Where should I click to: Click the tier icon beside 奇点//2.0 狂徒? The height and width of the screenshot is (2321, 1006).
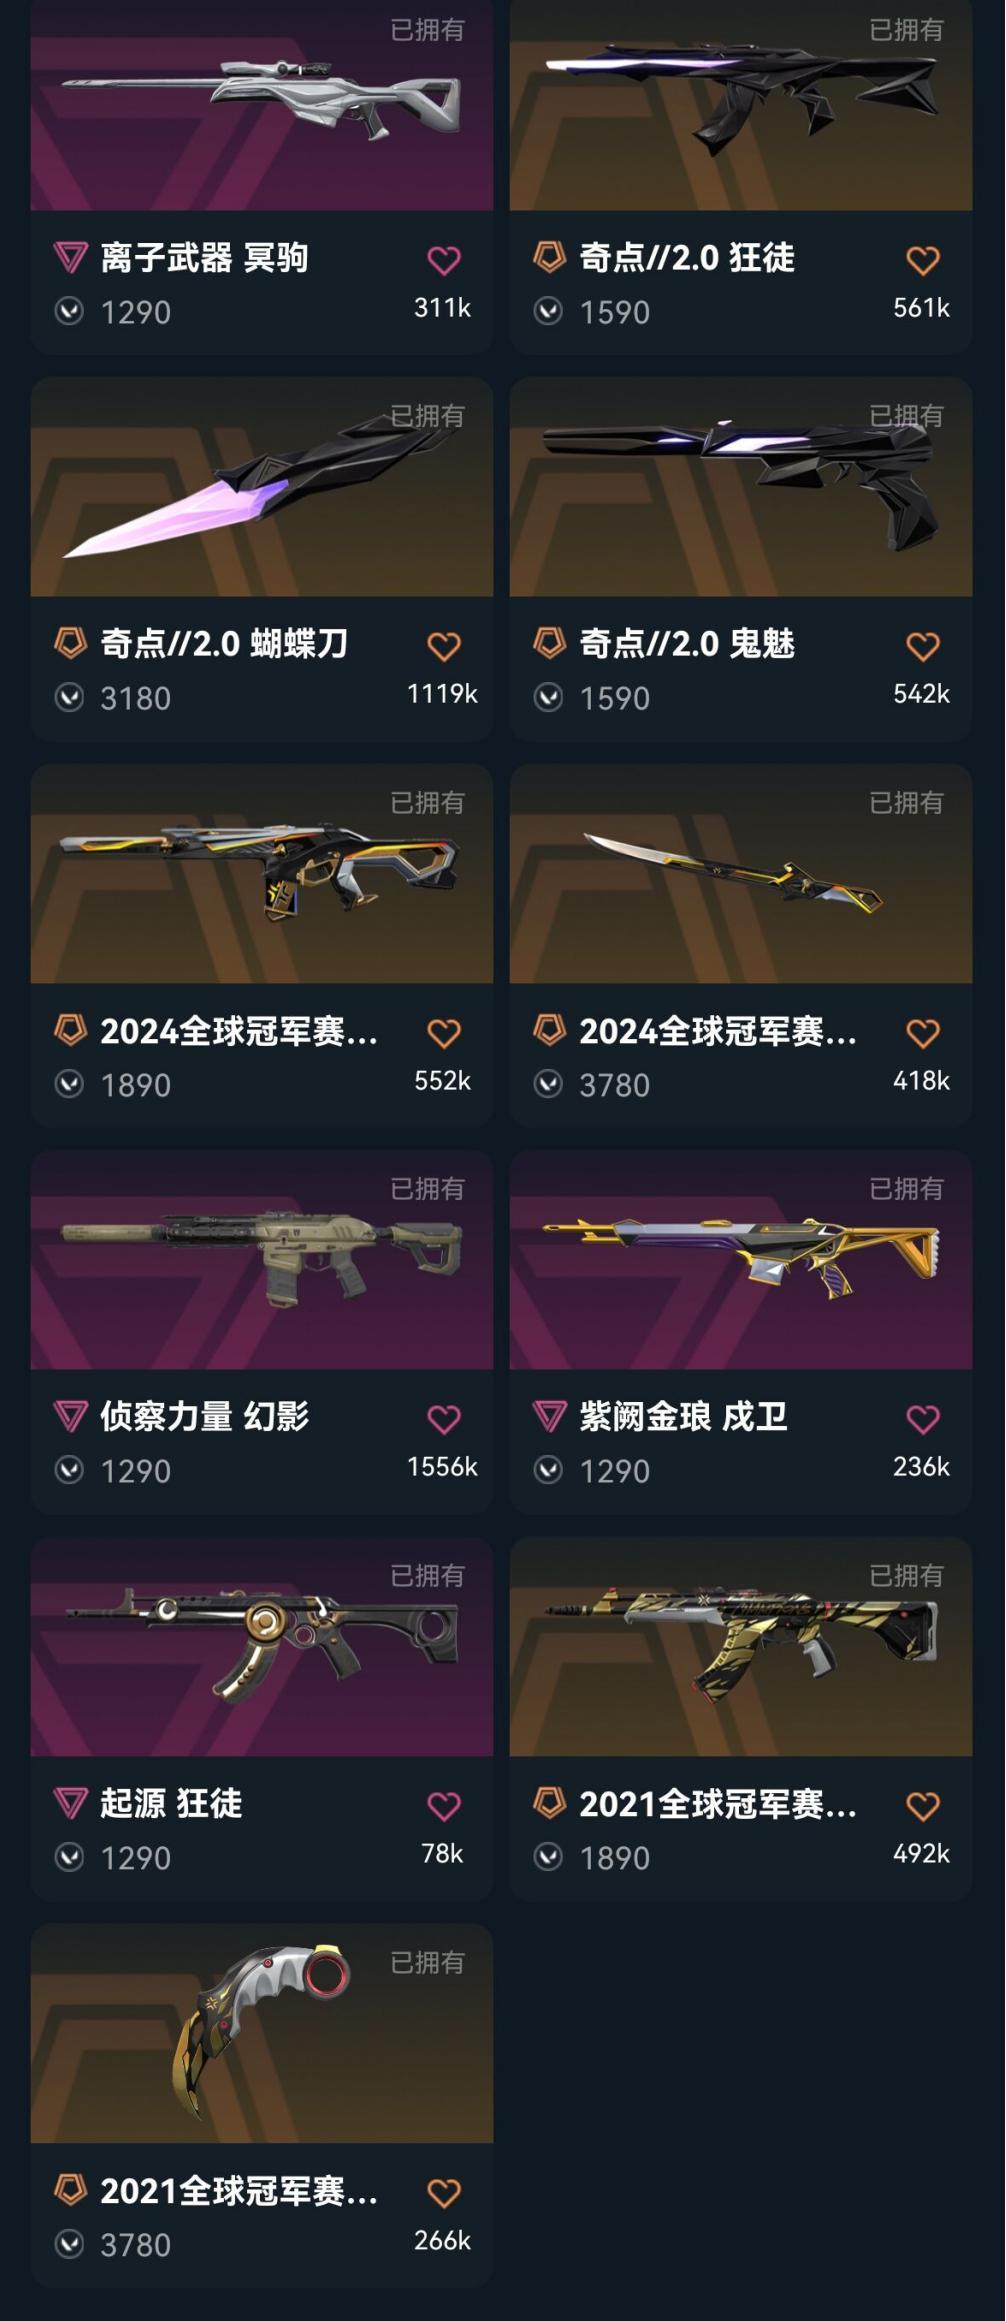(549, 257)
